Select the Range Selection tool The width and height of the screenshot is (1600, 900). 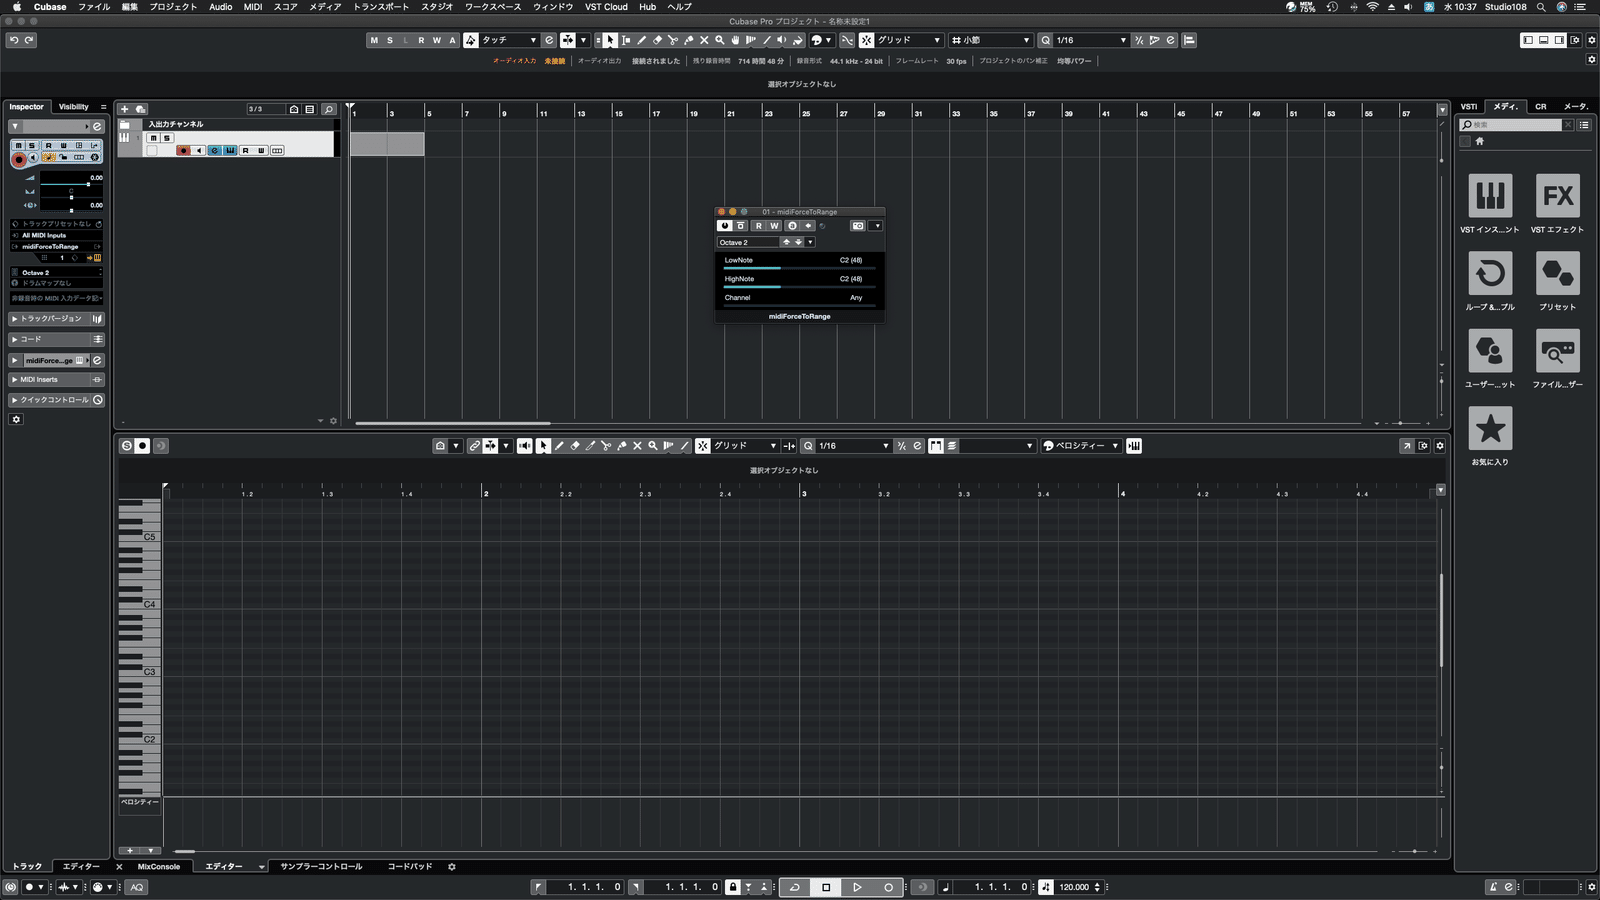[x=626, y=40]
